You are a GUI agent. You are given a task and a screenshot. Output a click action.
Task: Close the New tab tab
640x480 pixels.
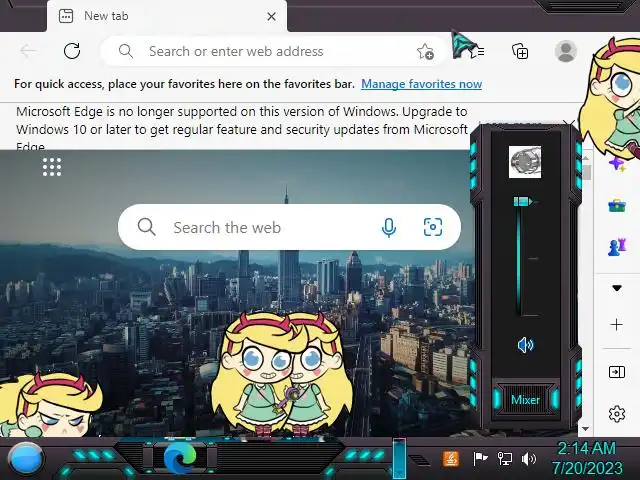point(271,17)
